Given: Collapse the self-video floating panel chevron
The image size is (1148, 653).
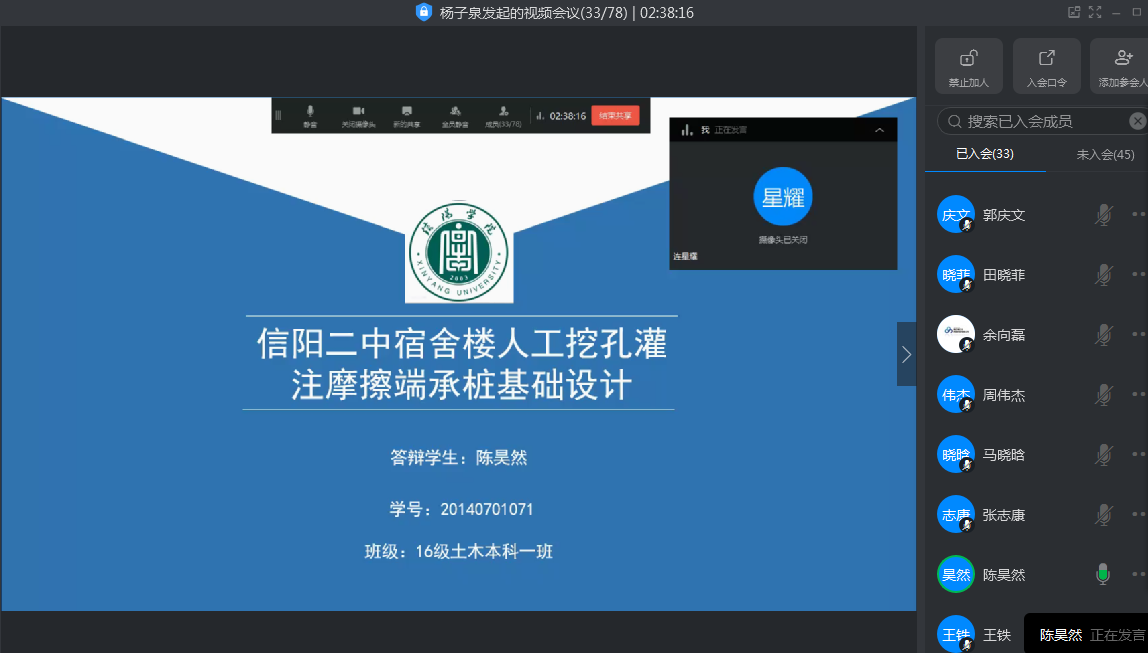Looking at the screenshot, I should coord(879,130).
